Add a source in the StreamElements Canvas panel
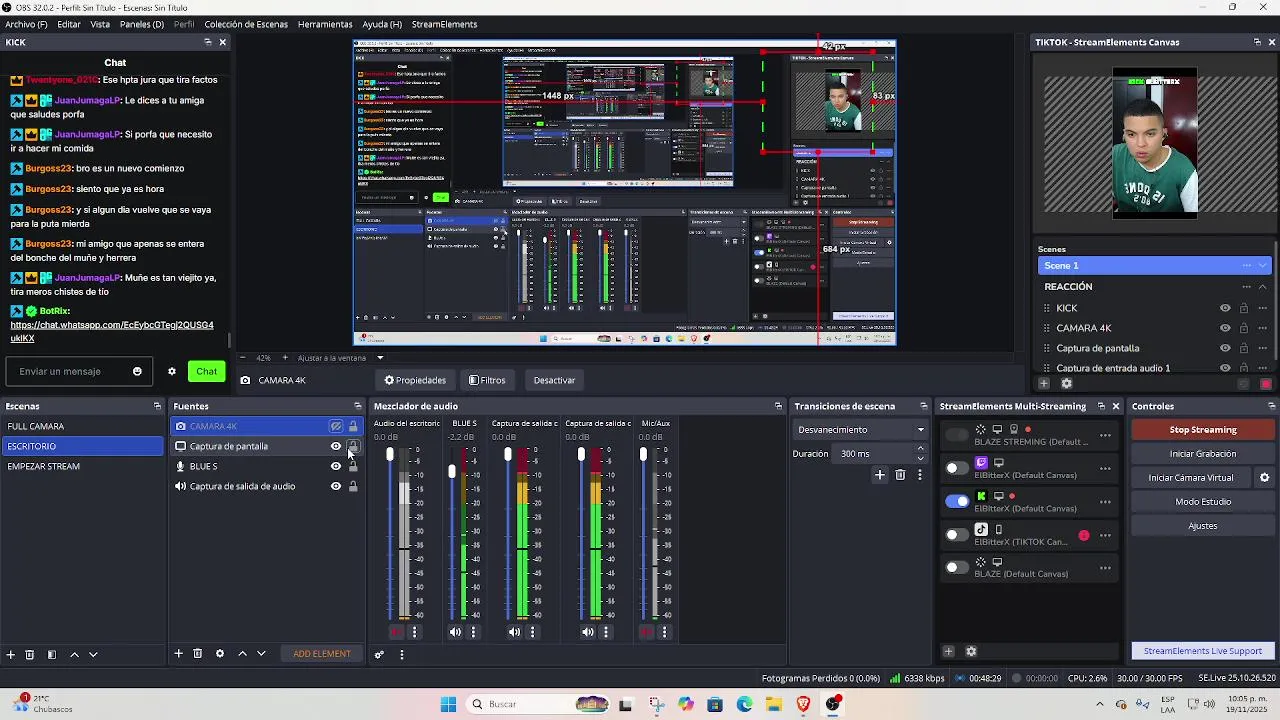This screenshot has width=1280, height=720. 1044,384
